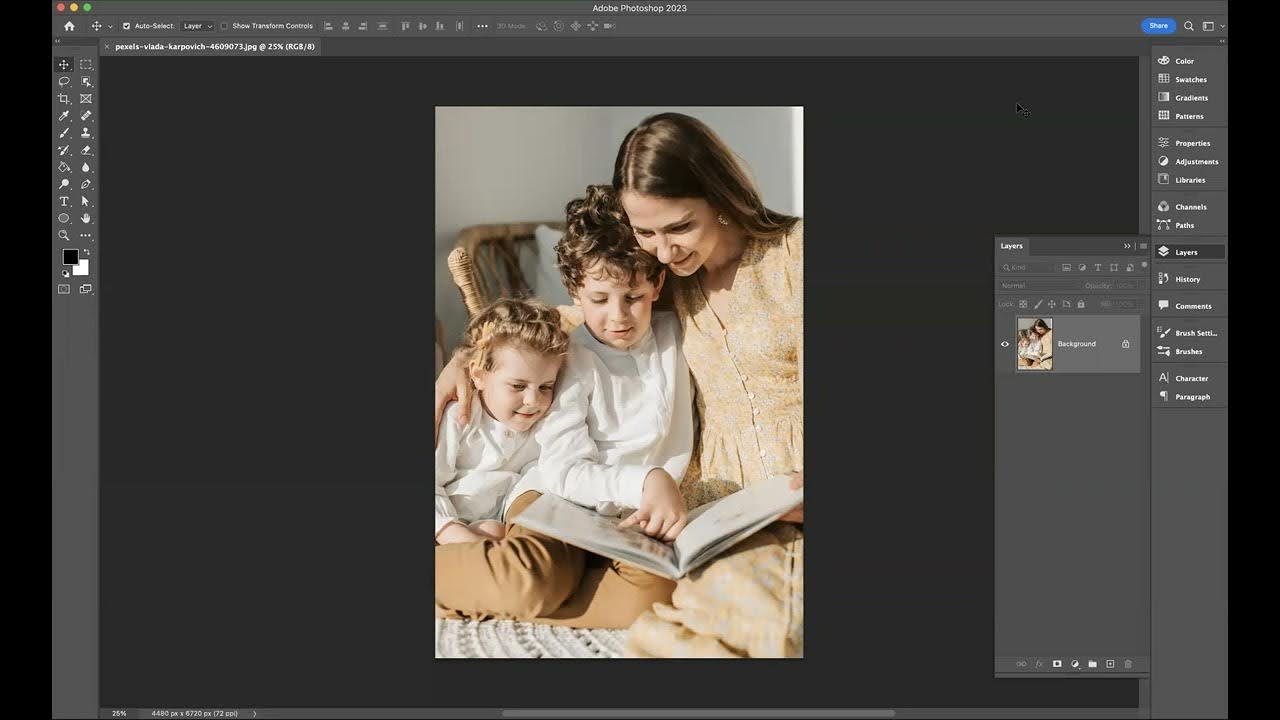The image size is (1280, 720).
Task: Go to Home screen icon
Action: [69, 26]
